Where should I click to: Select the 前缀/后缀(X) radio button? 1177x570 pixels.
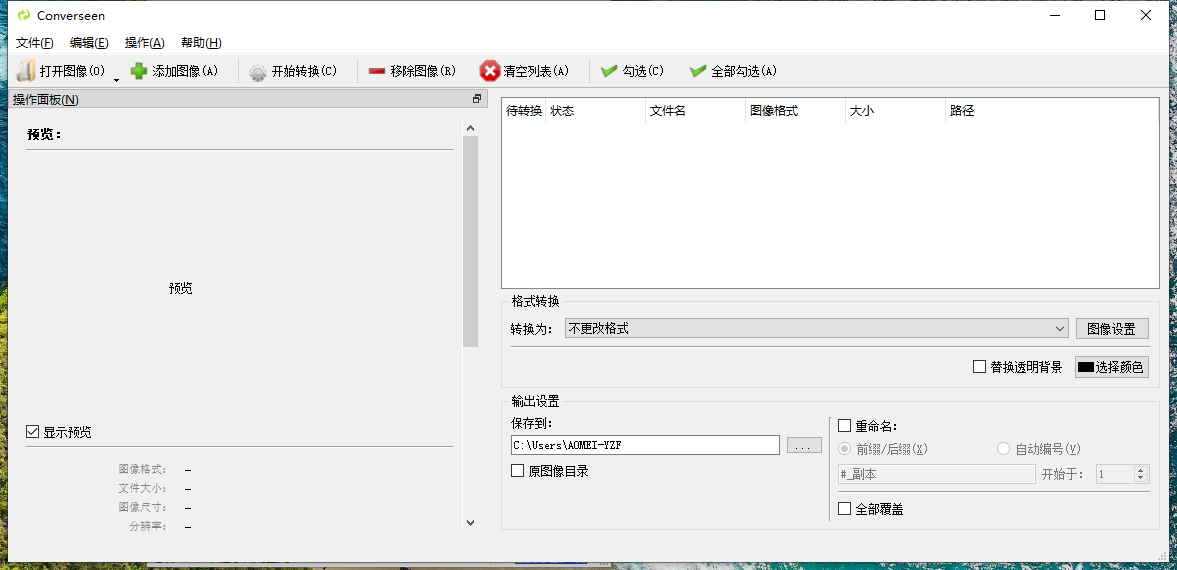click(x=844, y=449)
